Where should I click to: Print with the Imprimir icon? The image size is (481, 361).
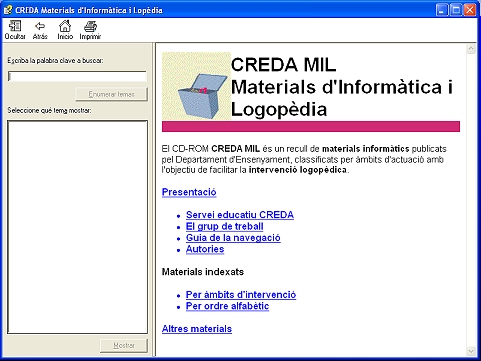point(90,30)
